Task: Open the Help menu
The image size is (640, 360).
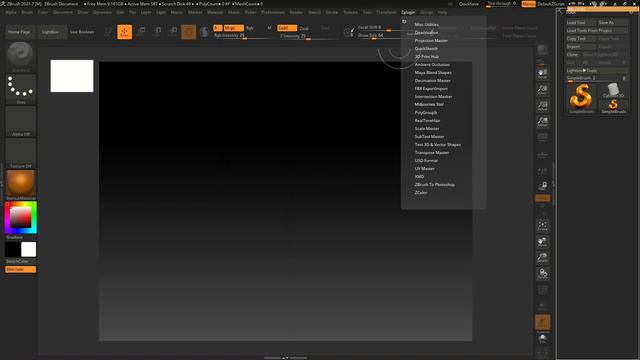Action: click(x=442, y=12)
